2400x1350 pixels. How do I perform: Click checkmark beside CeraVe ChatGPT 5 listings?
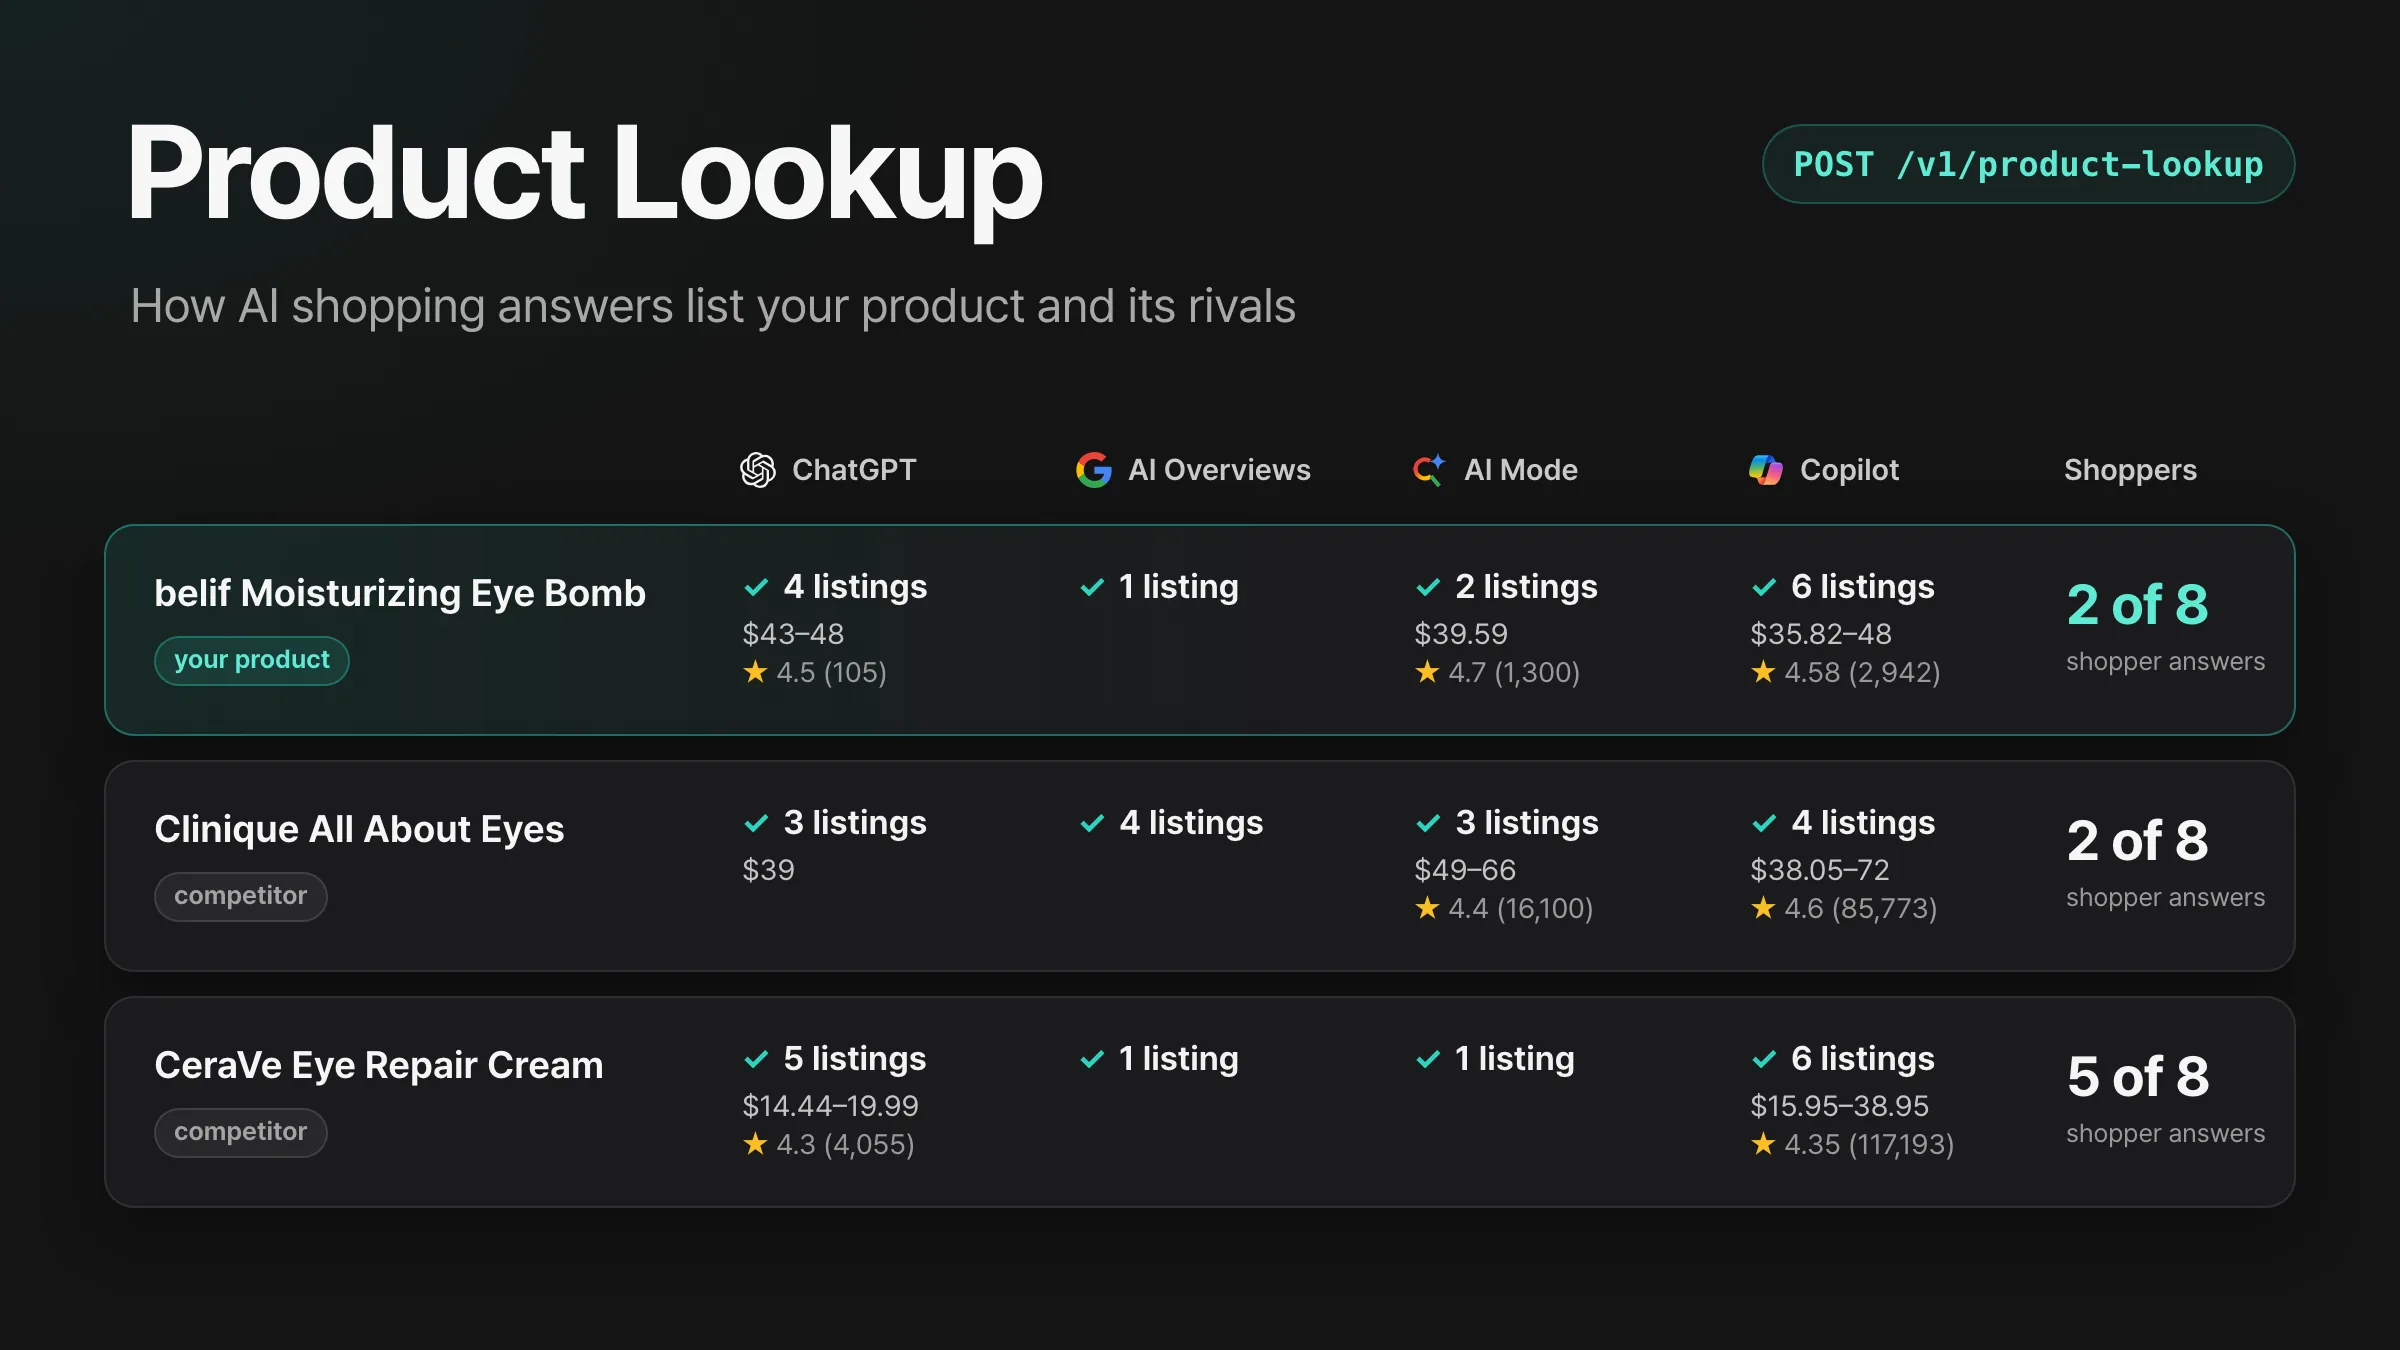click(x=756, y=1059)
